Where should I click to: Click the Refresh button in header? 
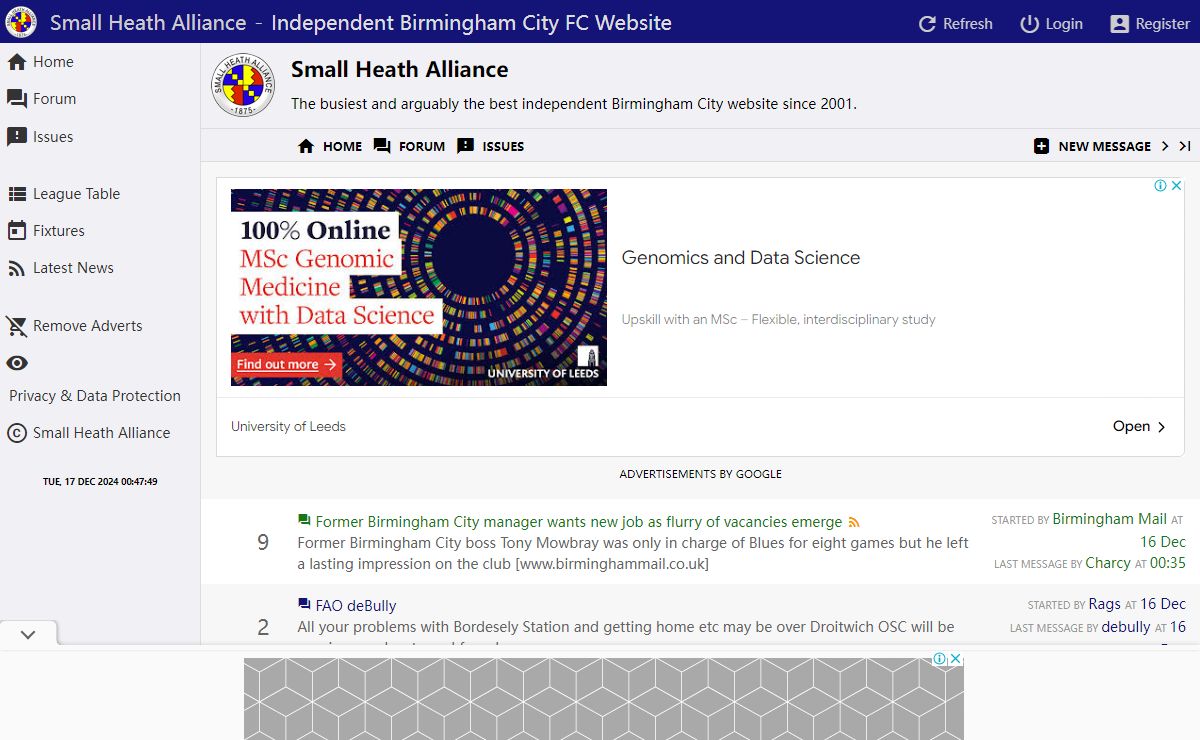click(x=955, y=23)
